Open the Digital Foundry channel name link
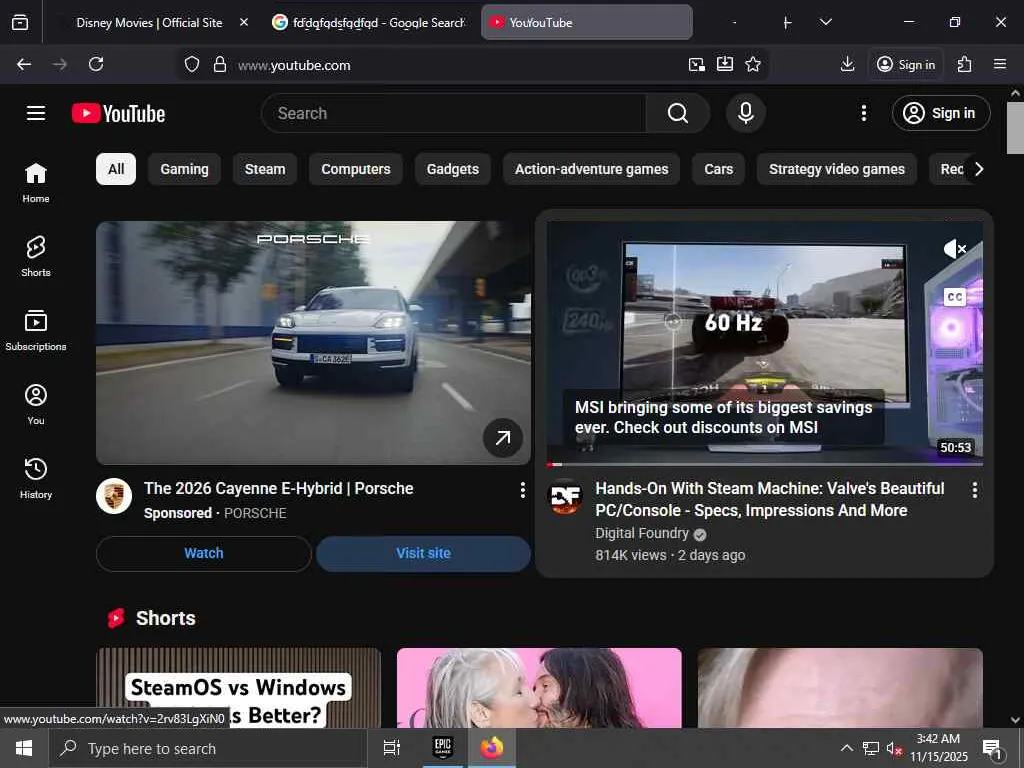The width and height of the screenshot is (1024, 768). (x=641, y=533)
